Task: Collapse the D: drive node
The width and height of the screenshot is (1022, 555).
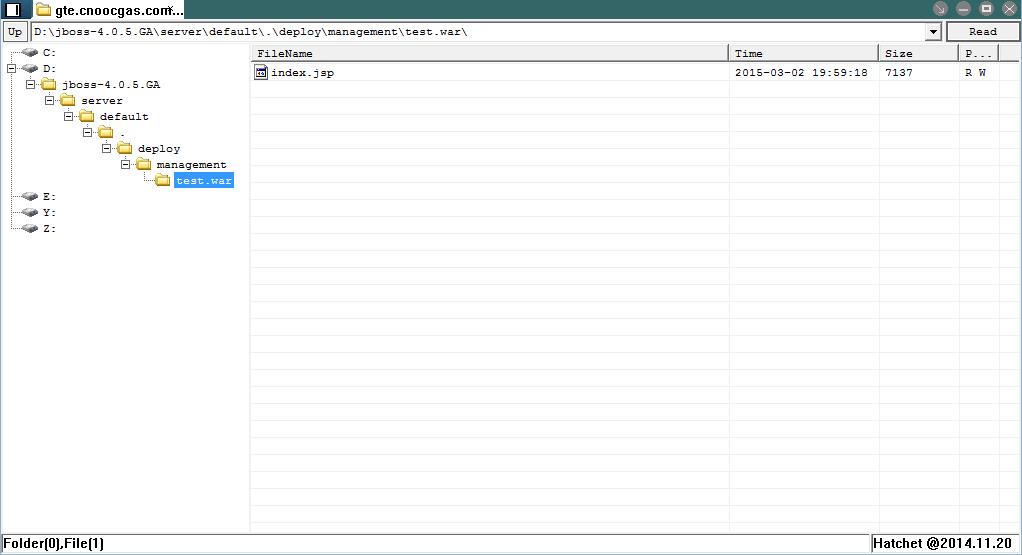Action: (11, 68)
